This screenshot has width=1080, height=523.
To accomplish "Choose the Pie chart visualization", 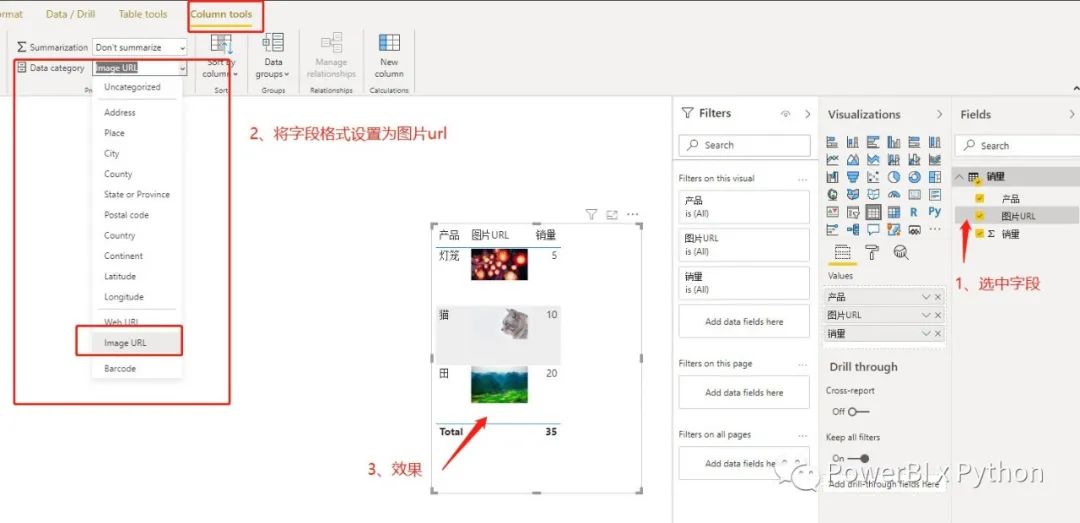I will click(894, 177).
